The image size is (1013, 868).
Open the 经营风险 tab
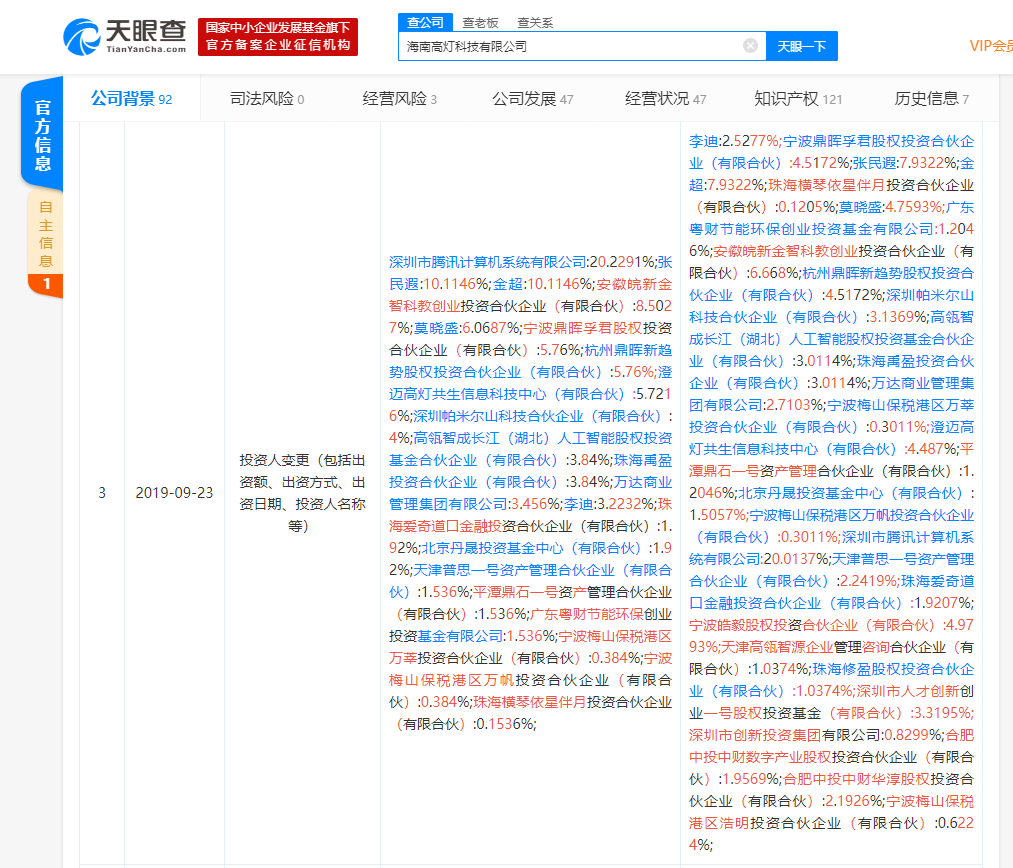(x=399, y=99)
